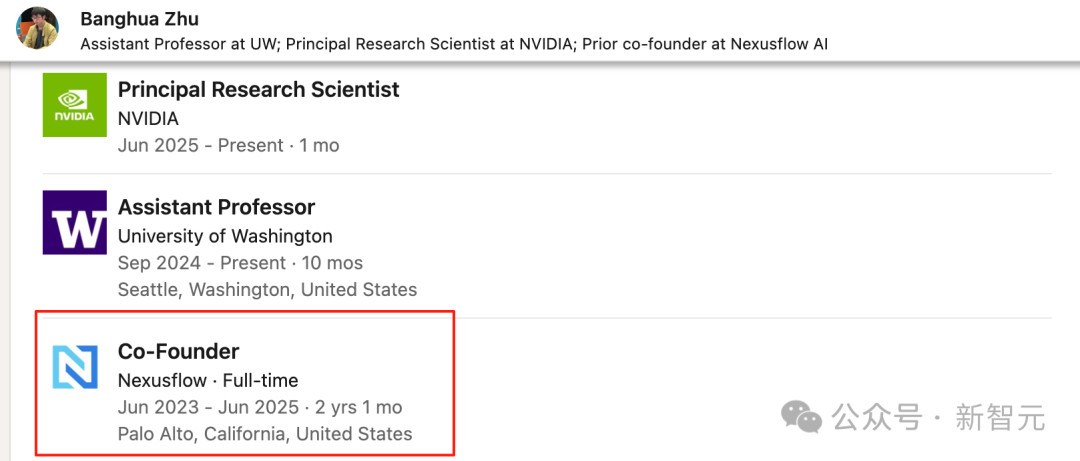The width and height of the screenshot is (1080, 461).
Task: Open the NVIDIA company logo
Action: click(x=74, y=105)
